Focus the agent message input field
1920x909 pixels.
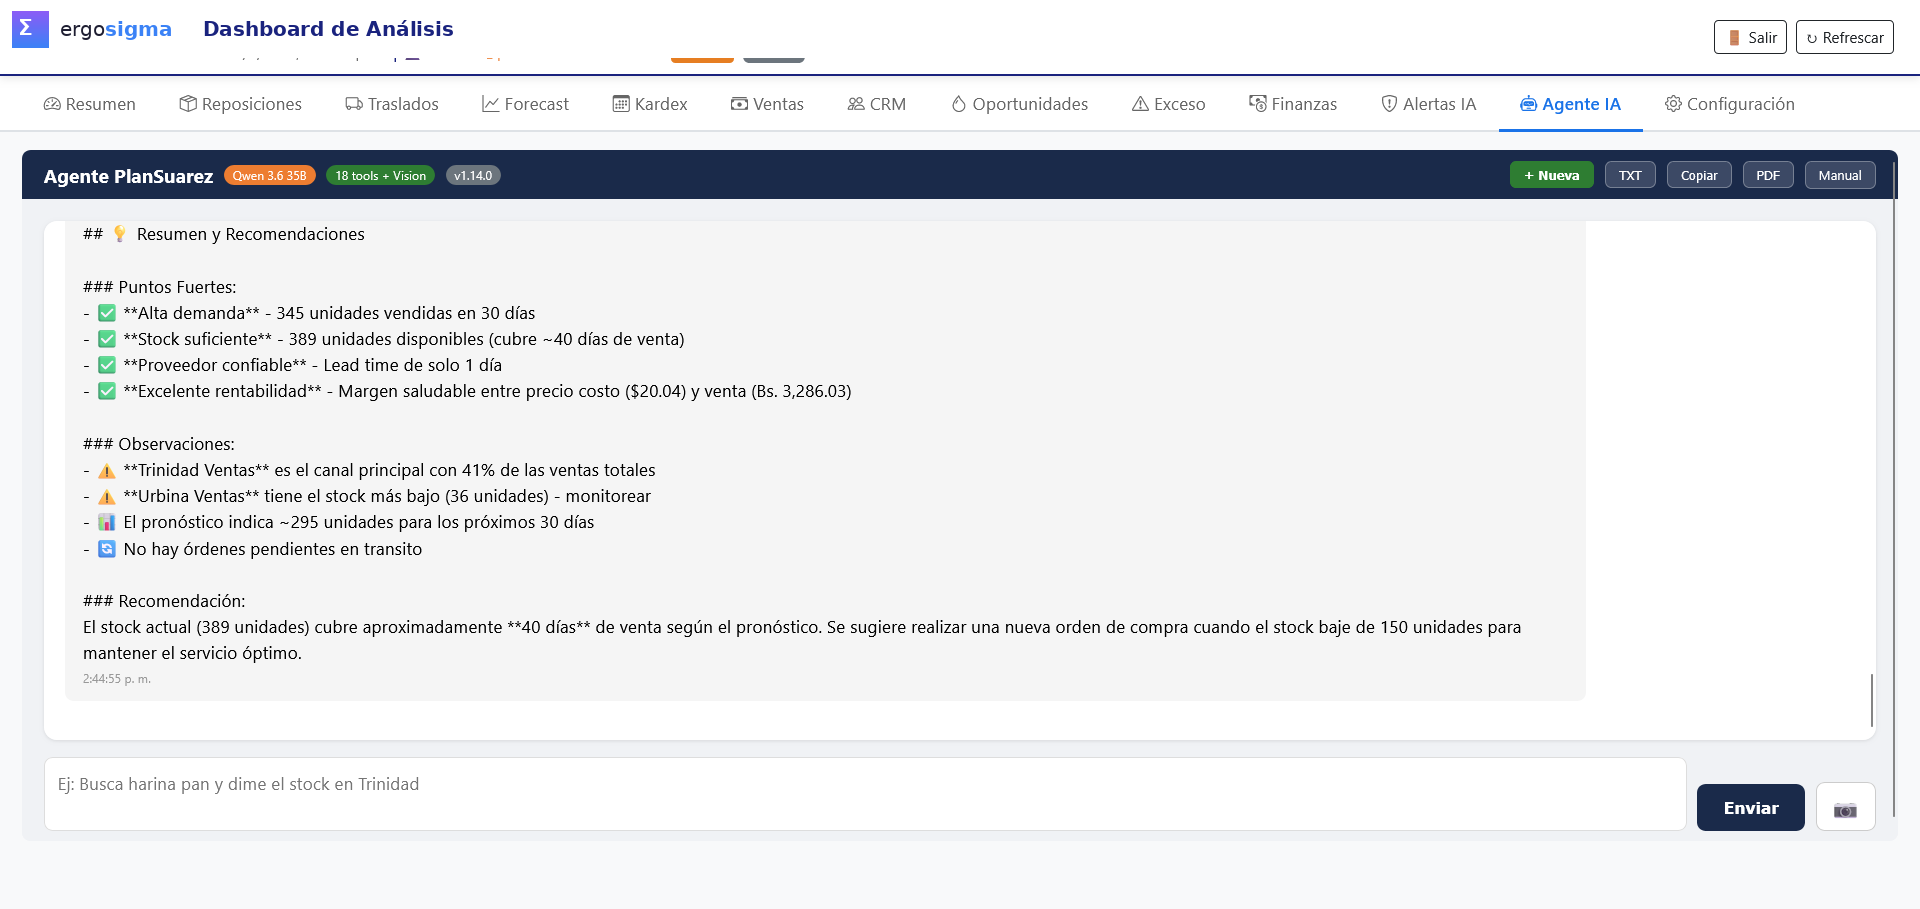pyautogui.click(x=865, y=794)
